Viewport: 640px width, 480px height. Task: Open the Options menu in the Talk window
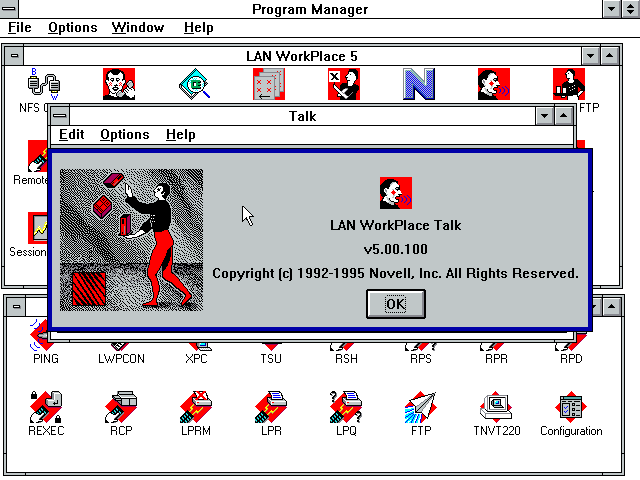(x=124, y=134)
